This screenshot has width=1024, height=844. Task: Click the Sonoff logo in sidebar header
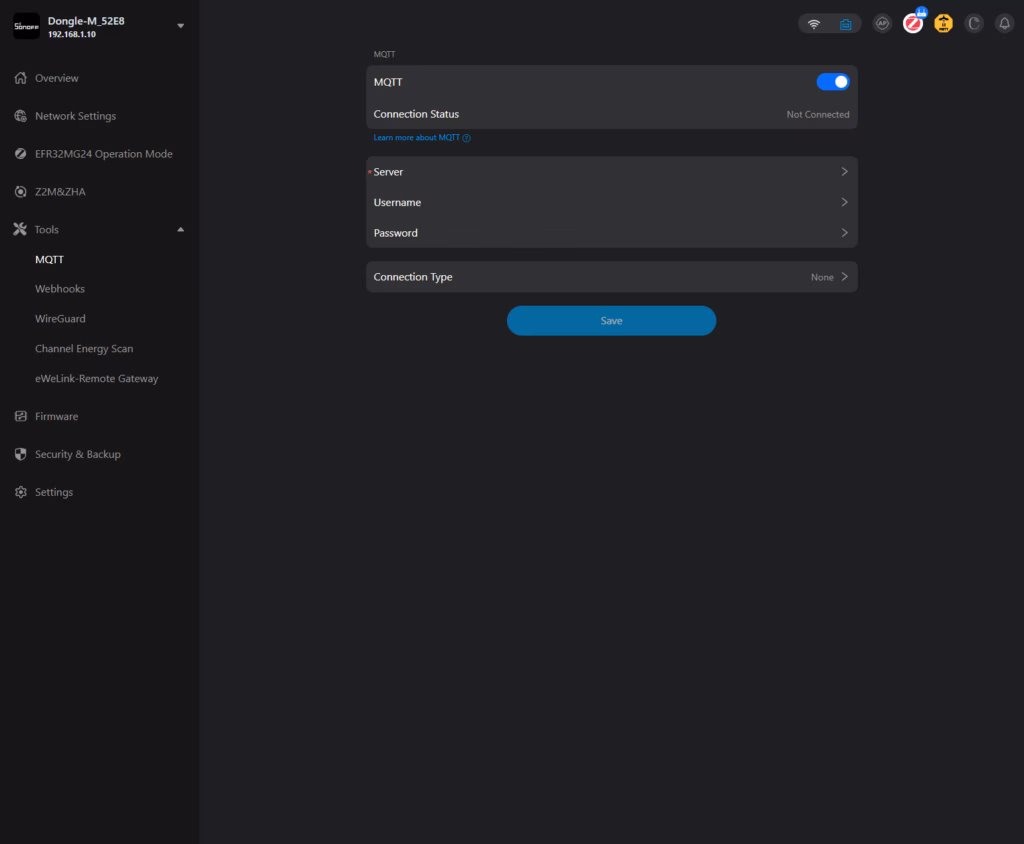(x=26, y=26)
